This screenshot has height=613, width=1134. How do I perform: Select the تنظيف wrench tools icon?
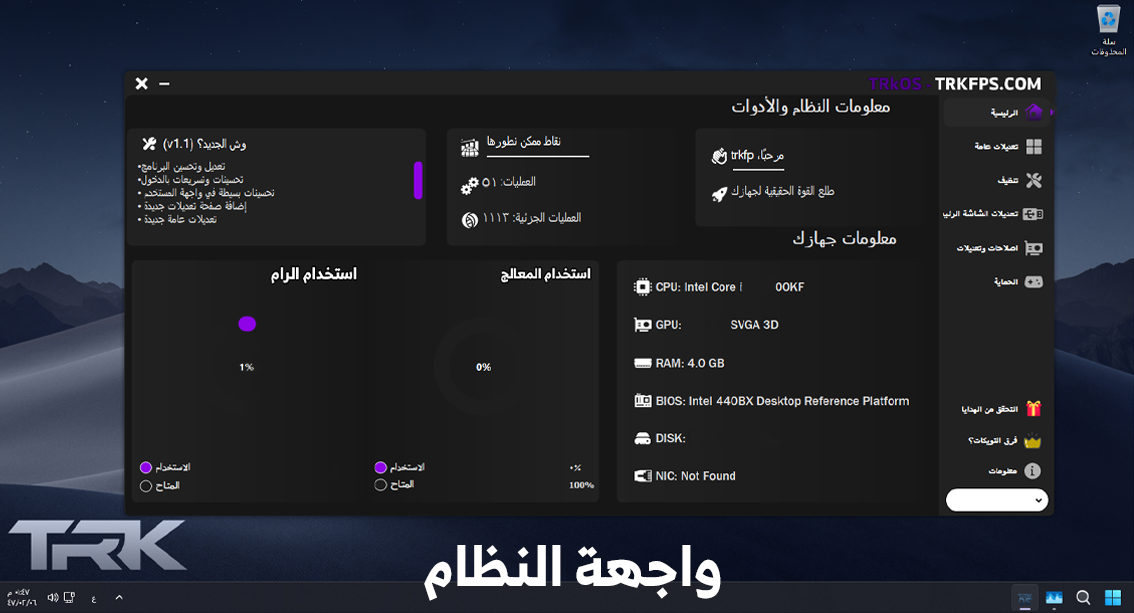(1033, 180)
